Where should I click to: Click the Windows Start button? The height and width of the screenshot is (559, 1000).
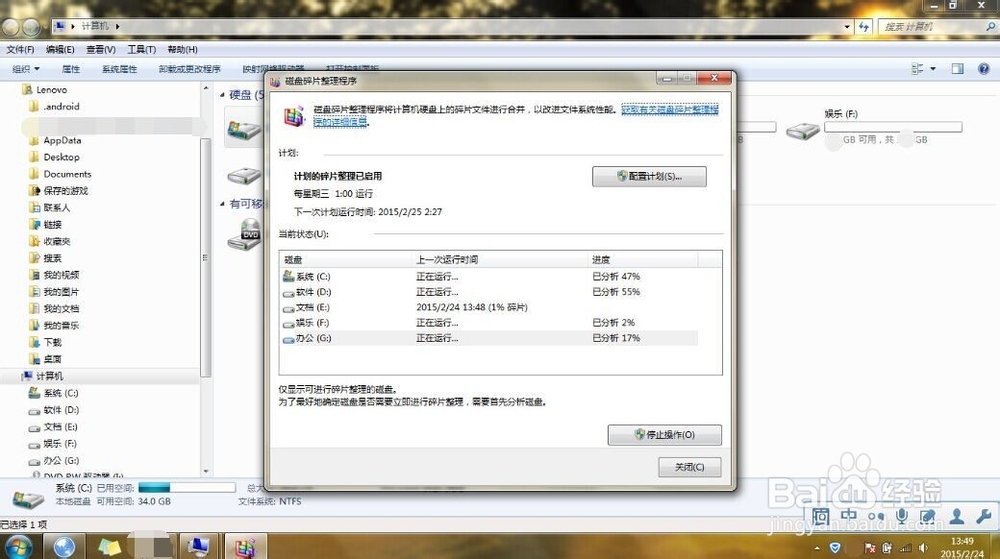pos(18,547)
